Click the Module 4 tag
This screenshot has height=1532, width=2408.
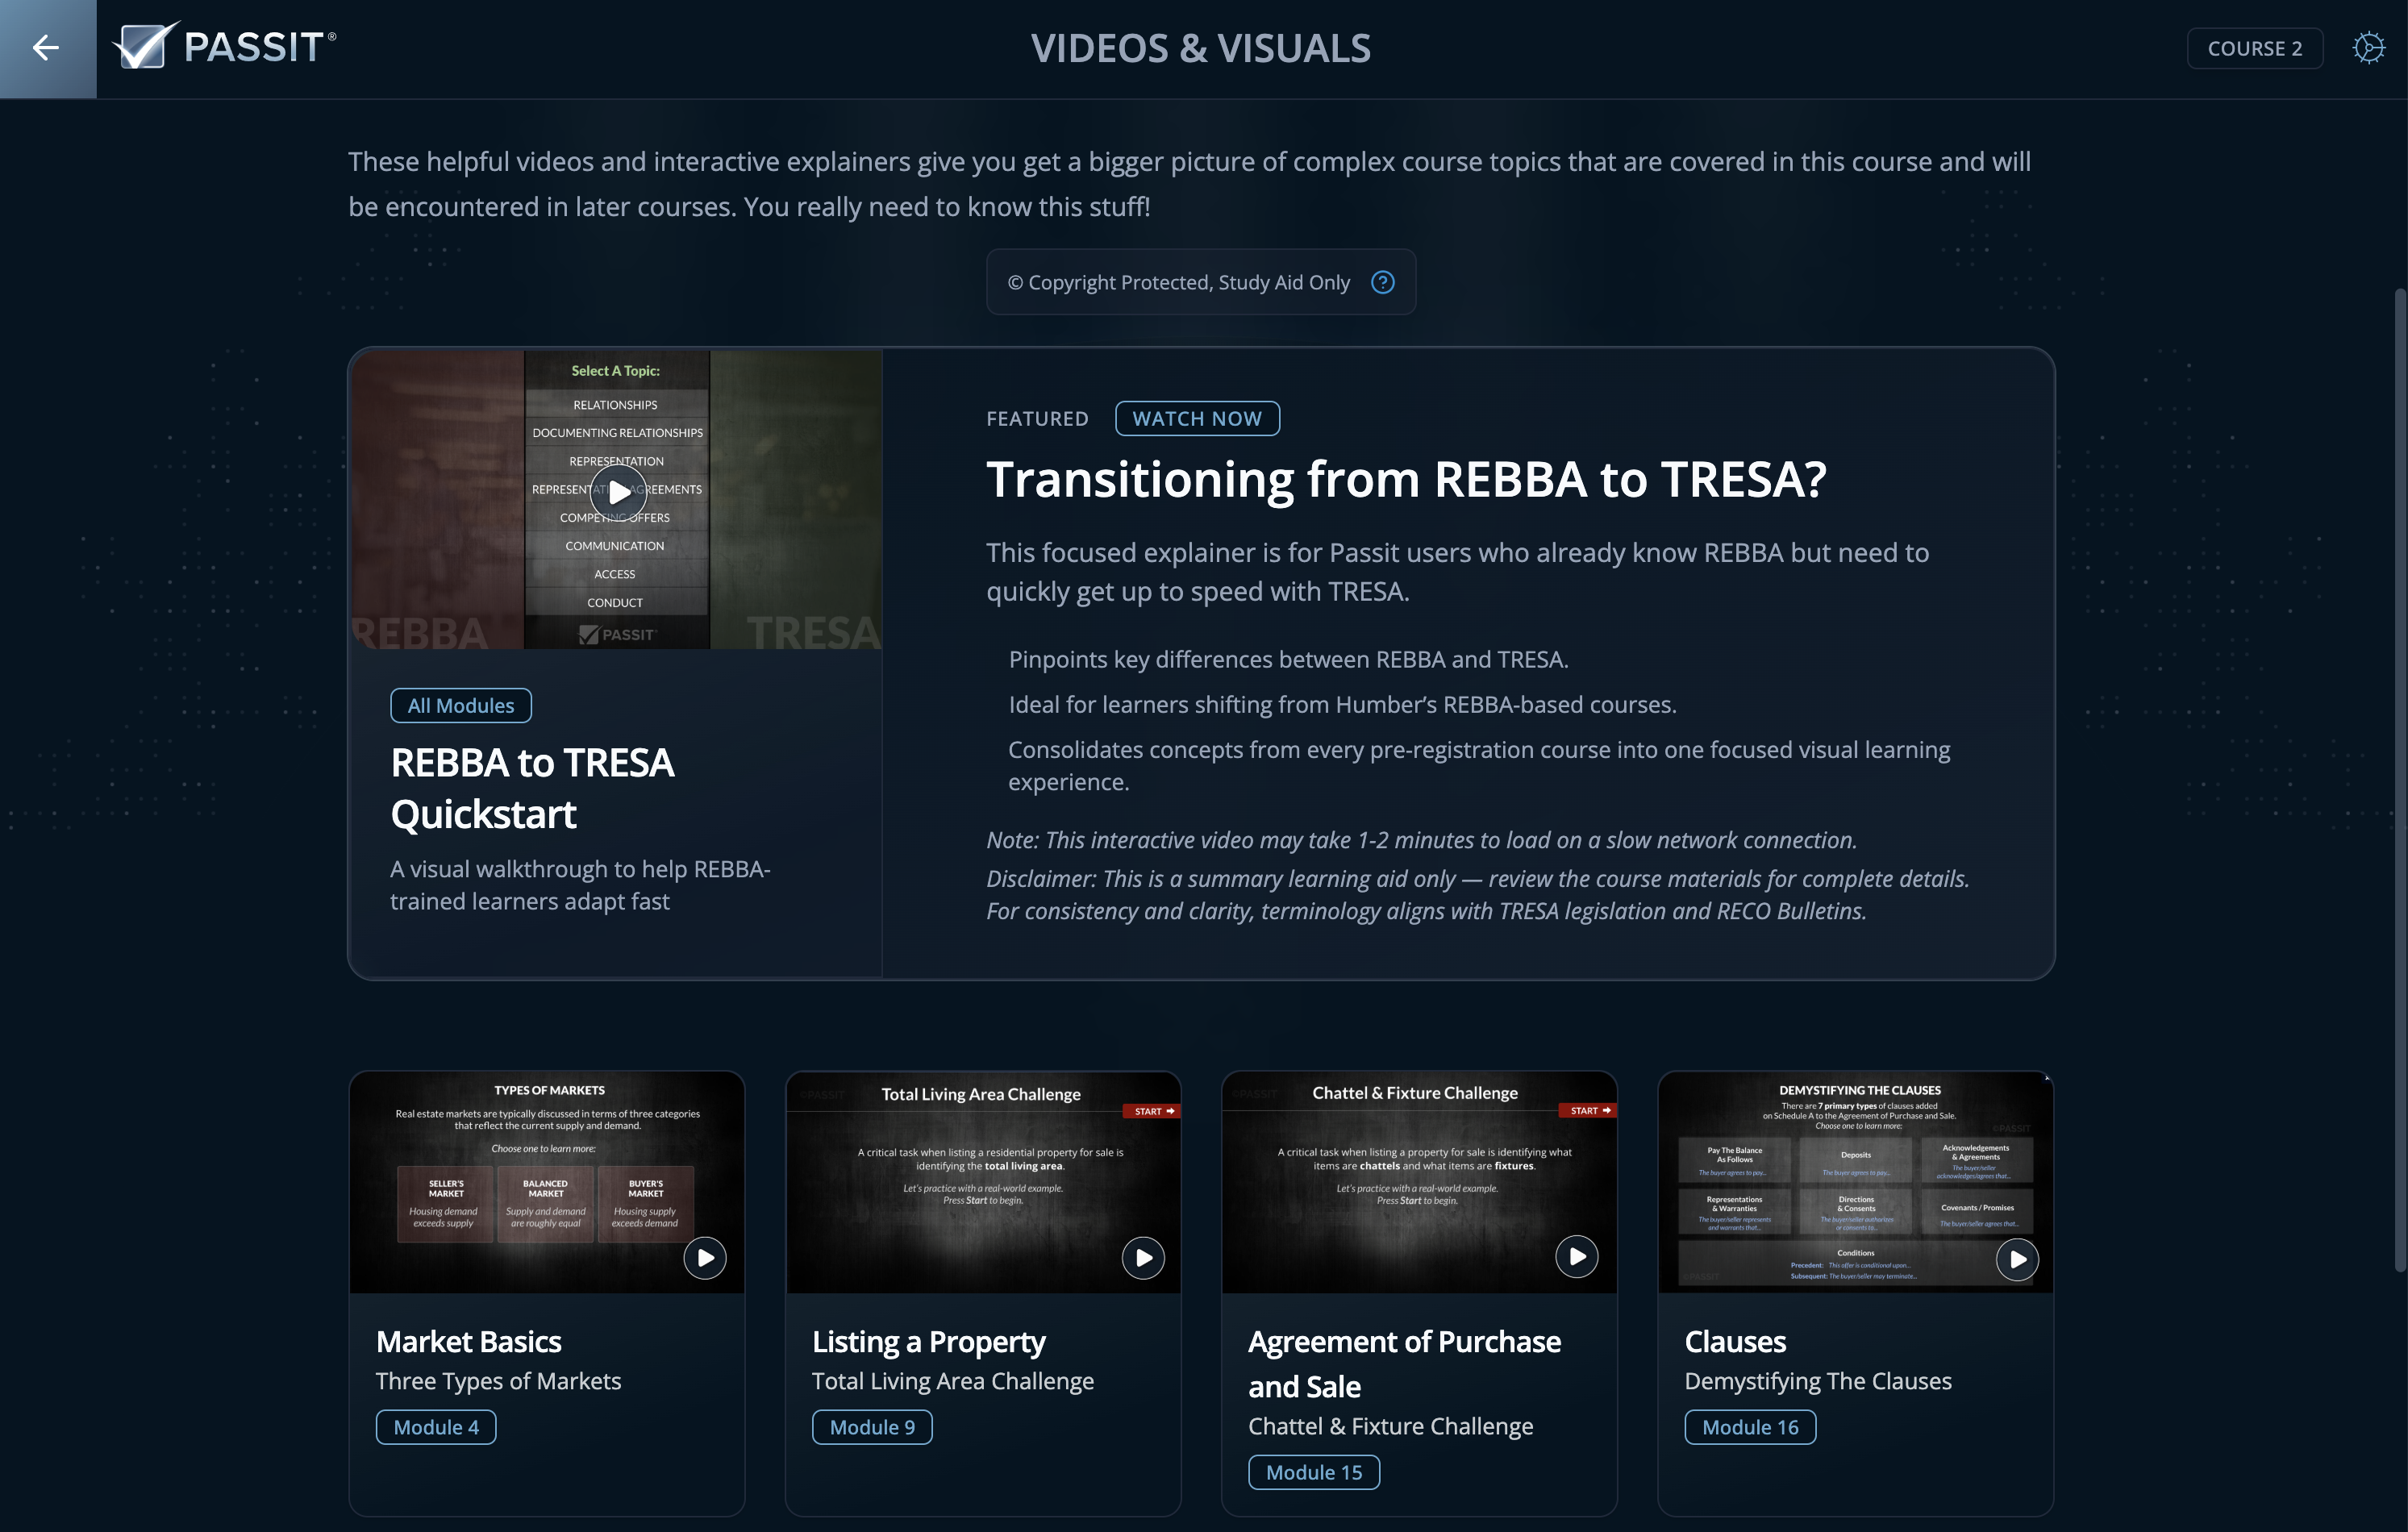point(436,1427)
